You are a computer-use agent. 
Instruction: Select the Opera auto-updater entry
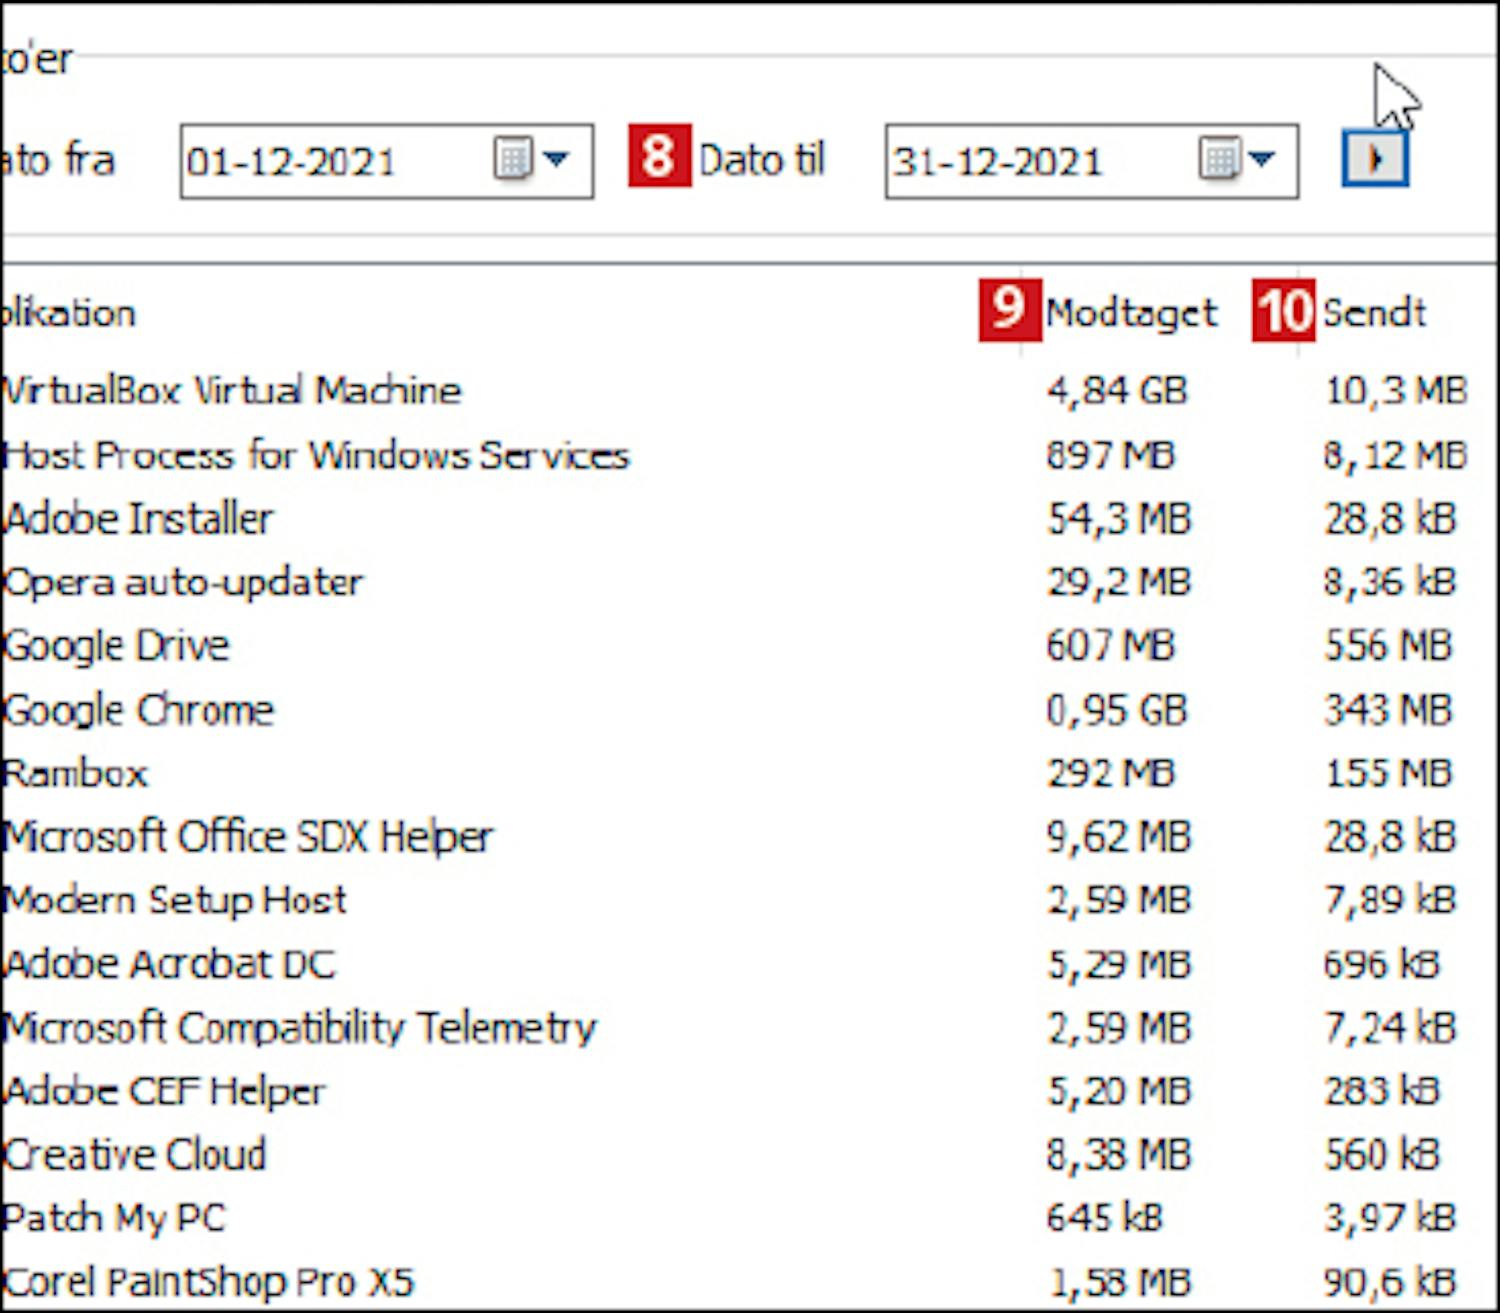(x=183, y=582)
